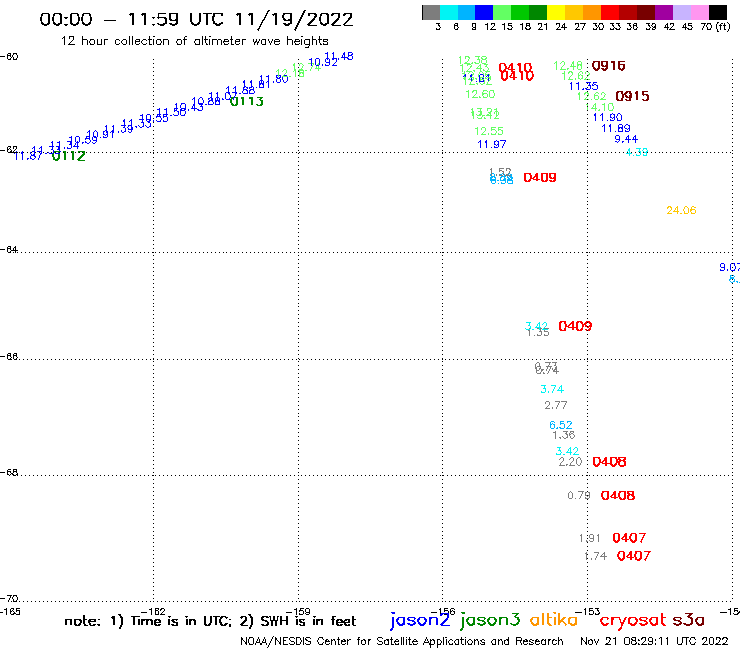740x650 pixels.
Task: Select the red "0407" beside 1.74
Action: 634,556
